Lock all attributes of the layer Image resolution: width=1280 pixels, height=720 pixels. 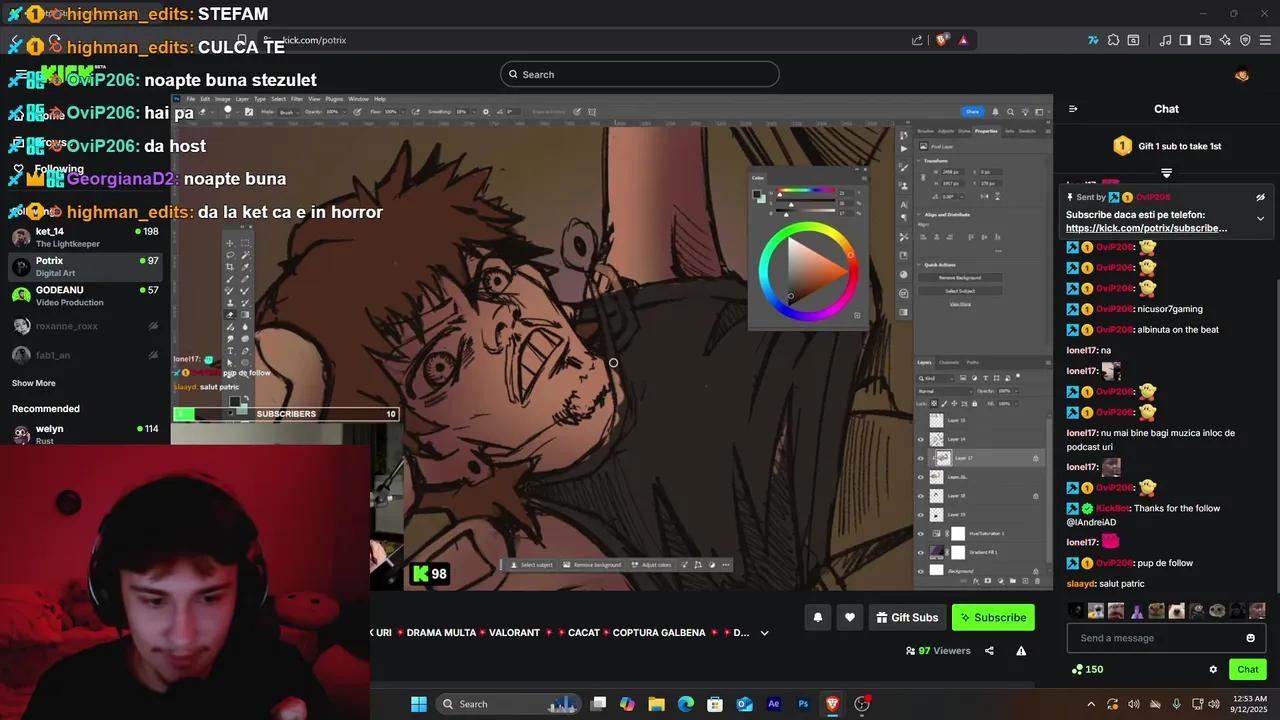pyautogui.click(x=974, y=403)
